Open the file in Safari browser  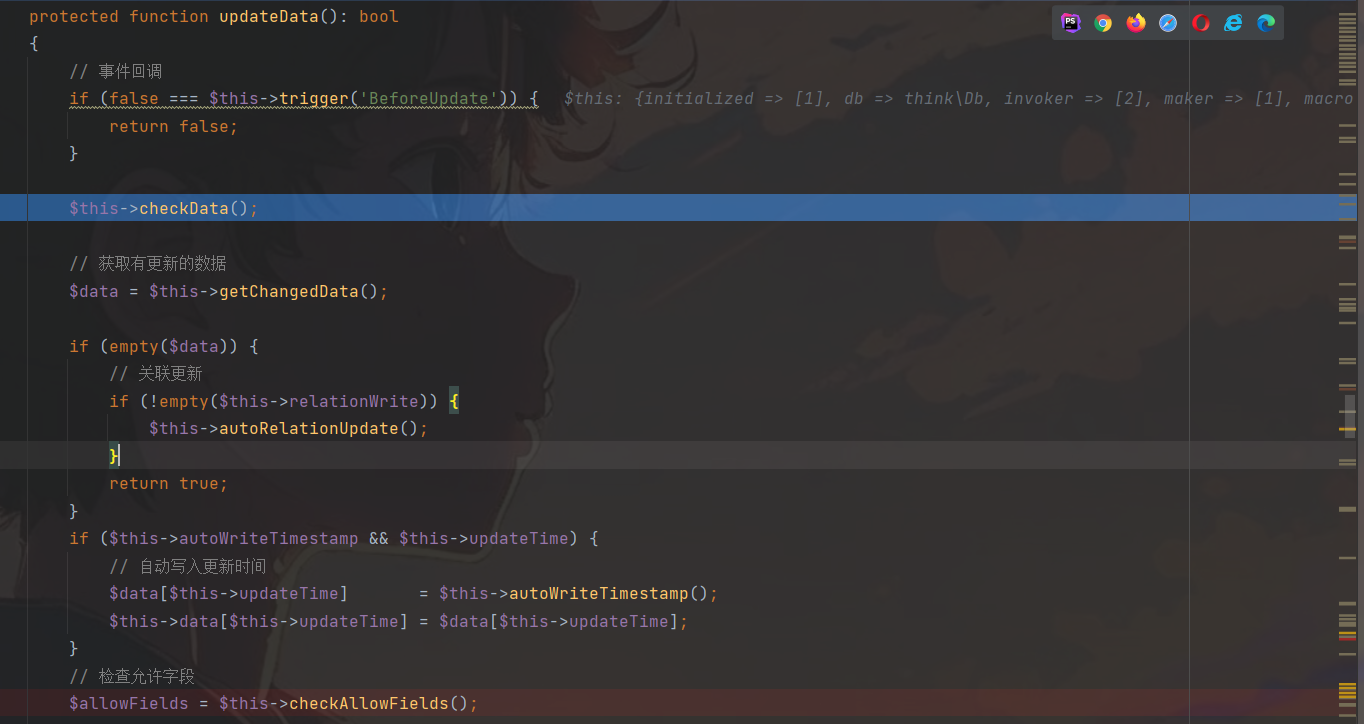(1168, 23)
